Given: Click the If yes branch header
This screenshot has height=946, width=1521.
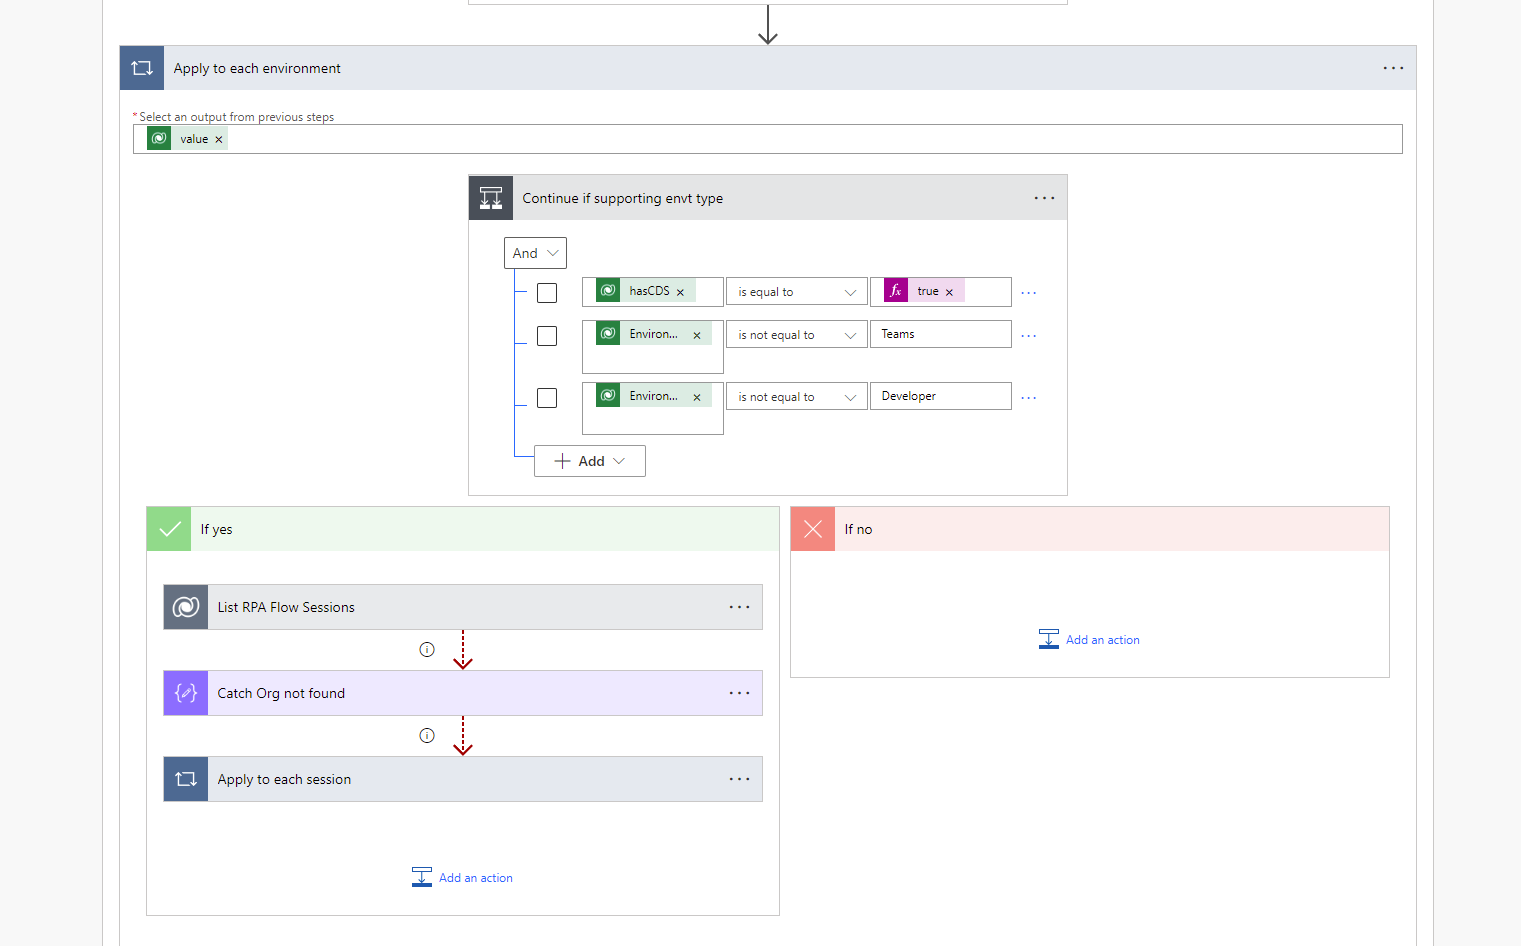Looking at the screenshot, I should [x=463, y=529].
